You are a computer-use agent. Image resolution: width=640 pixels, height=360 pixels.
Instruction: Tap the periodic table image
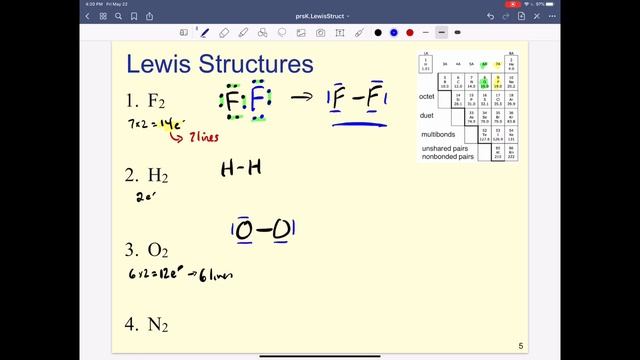coord(468,107)
